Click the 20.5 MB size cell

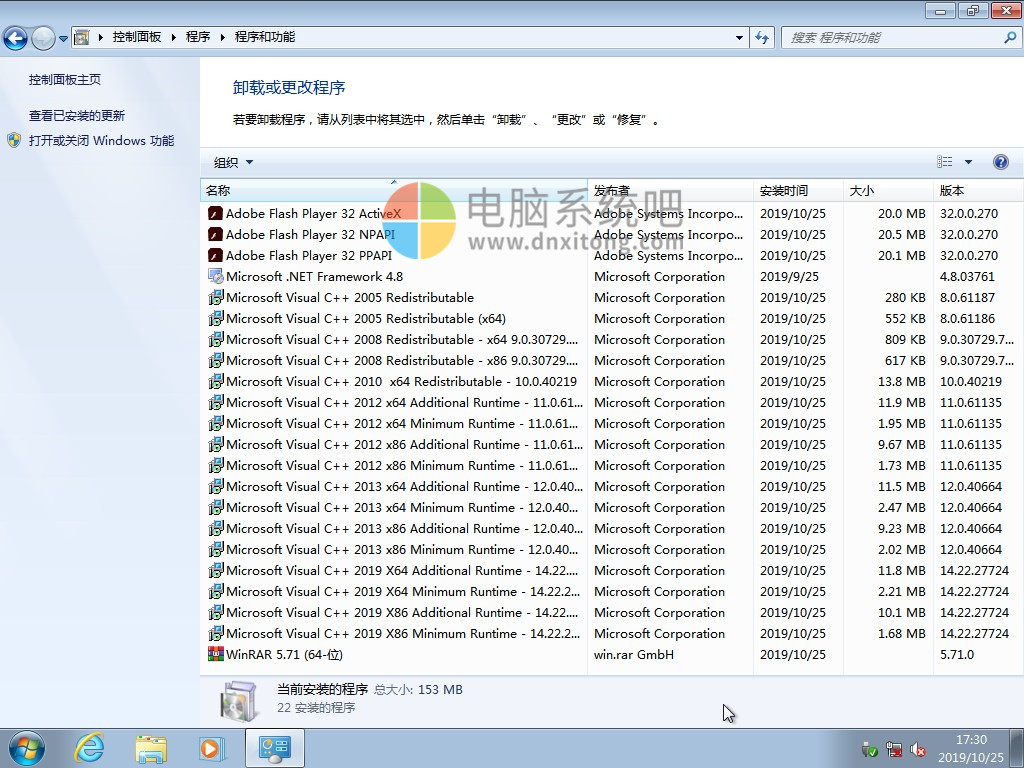click(x=901, y=234)
